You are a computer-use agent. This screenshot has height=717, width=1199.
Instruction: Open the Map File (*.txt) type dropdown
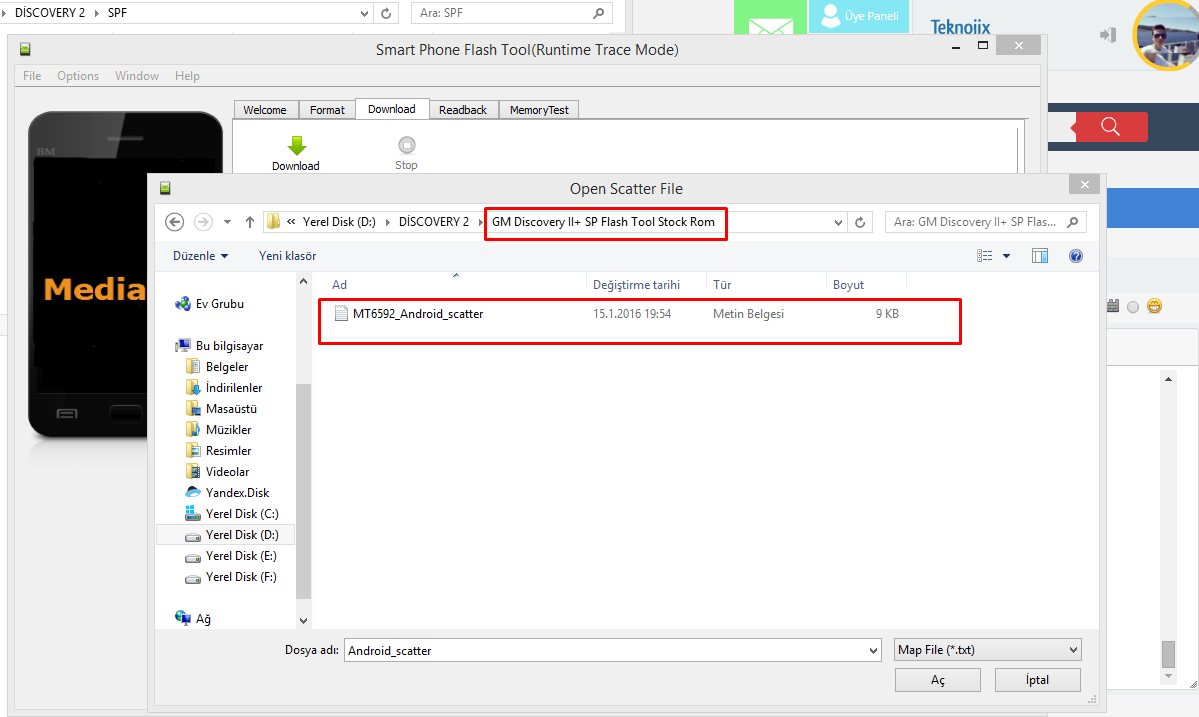988,650
